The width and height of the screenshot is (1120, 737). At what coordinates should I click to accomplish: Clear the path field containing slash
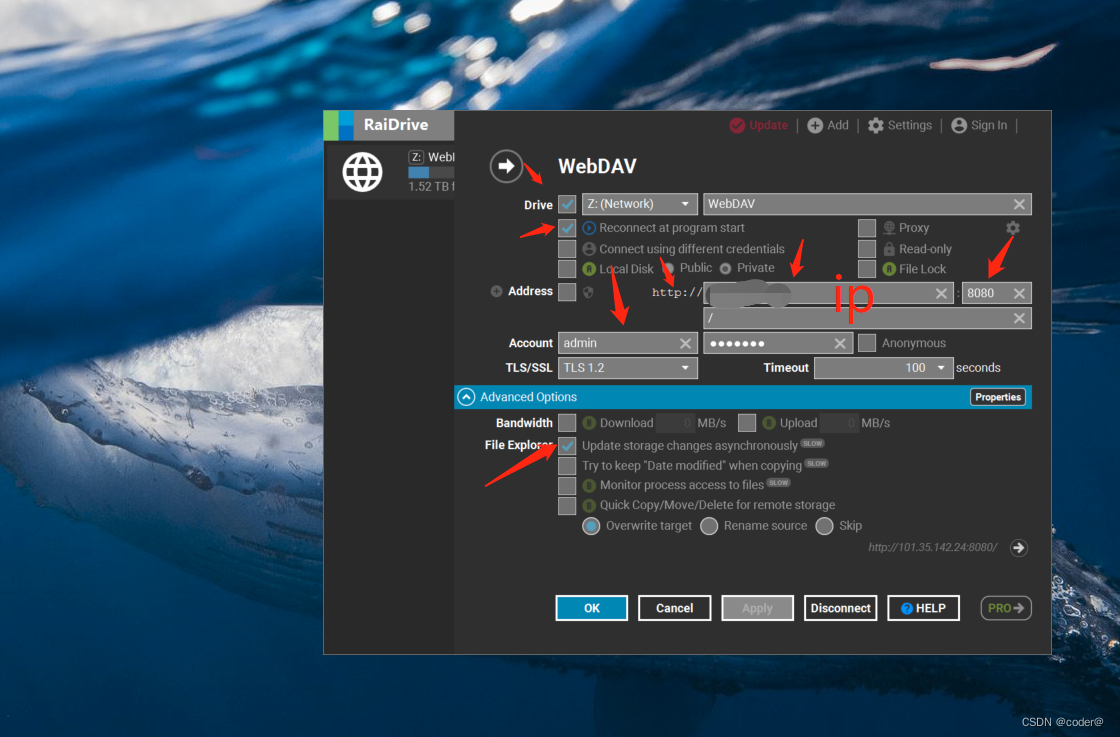pyautogui.click(x=1019, y=319)
